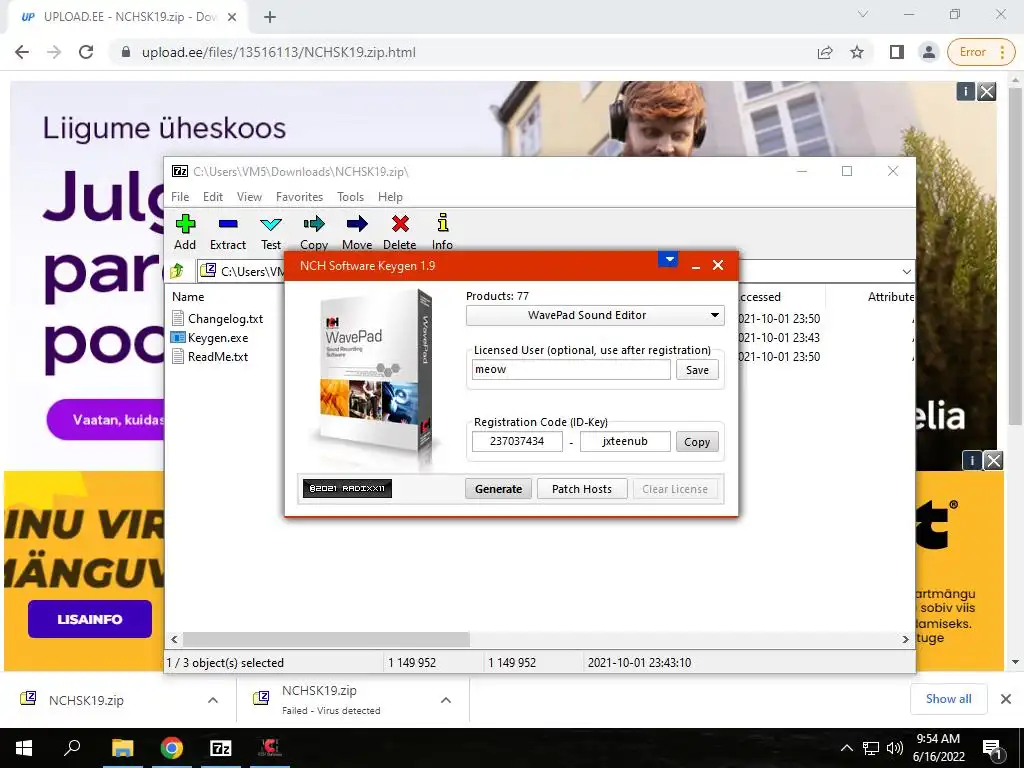
Task: Click the browser address bar URL
Action: tap(278, 52)
